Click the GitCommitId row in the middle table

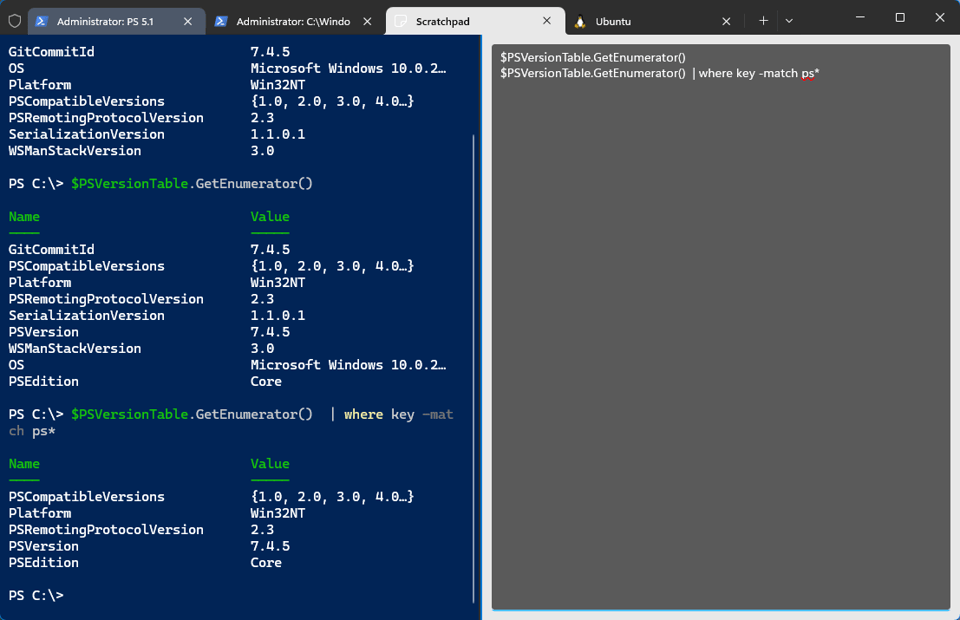point(149,250)
